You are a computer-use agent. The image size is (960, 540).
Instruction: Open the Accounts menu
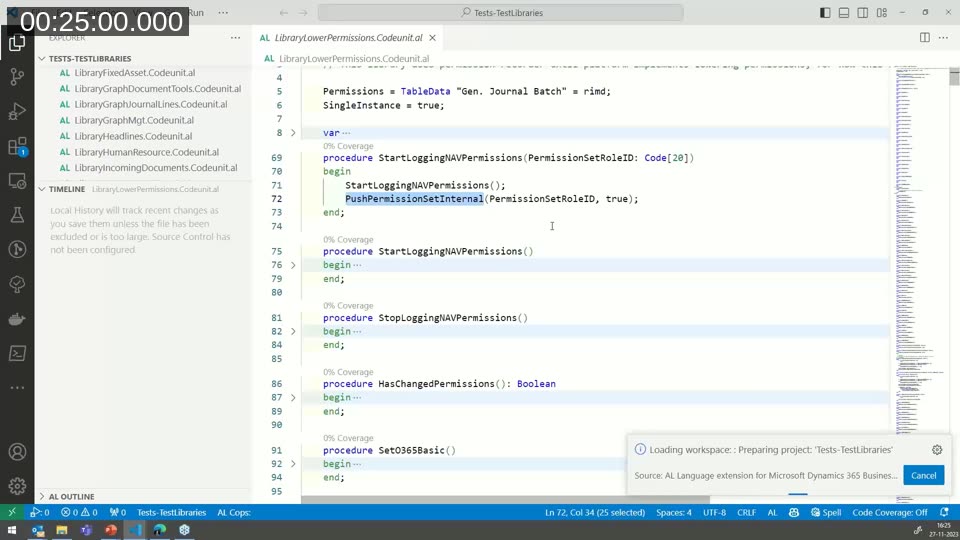pos(17,452)
